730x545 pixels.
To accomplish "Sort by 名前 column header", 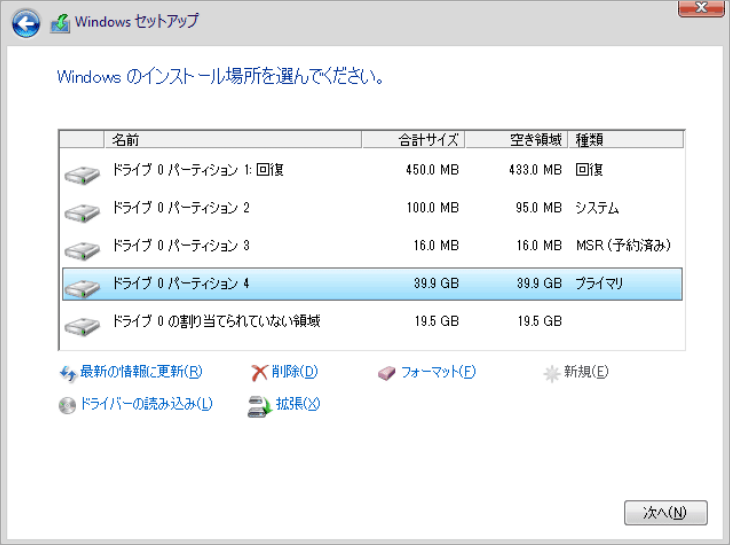I will point(233,140).
